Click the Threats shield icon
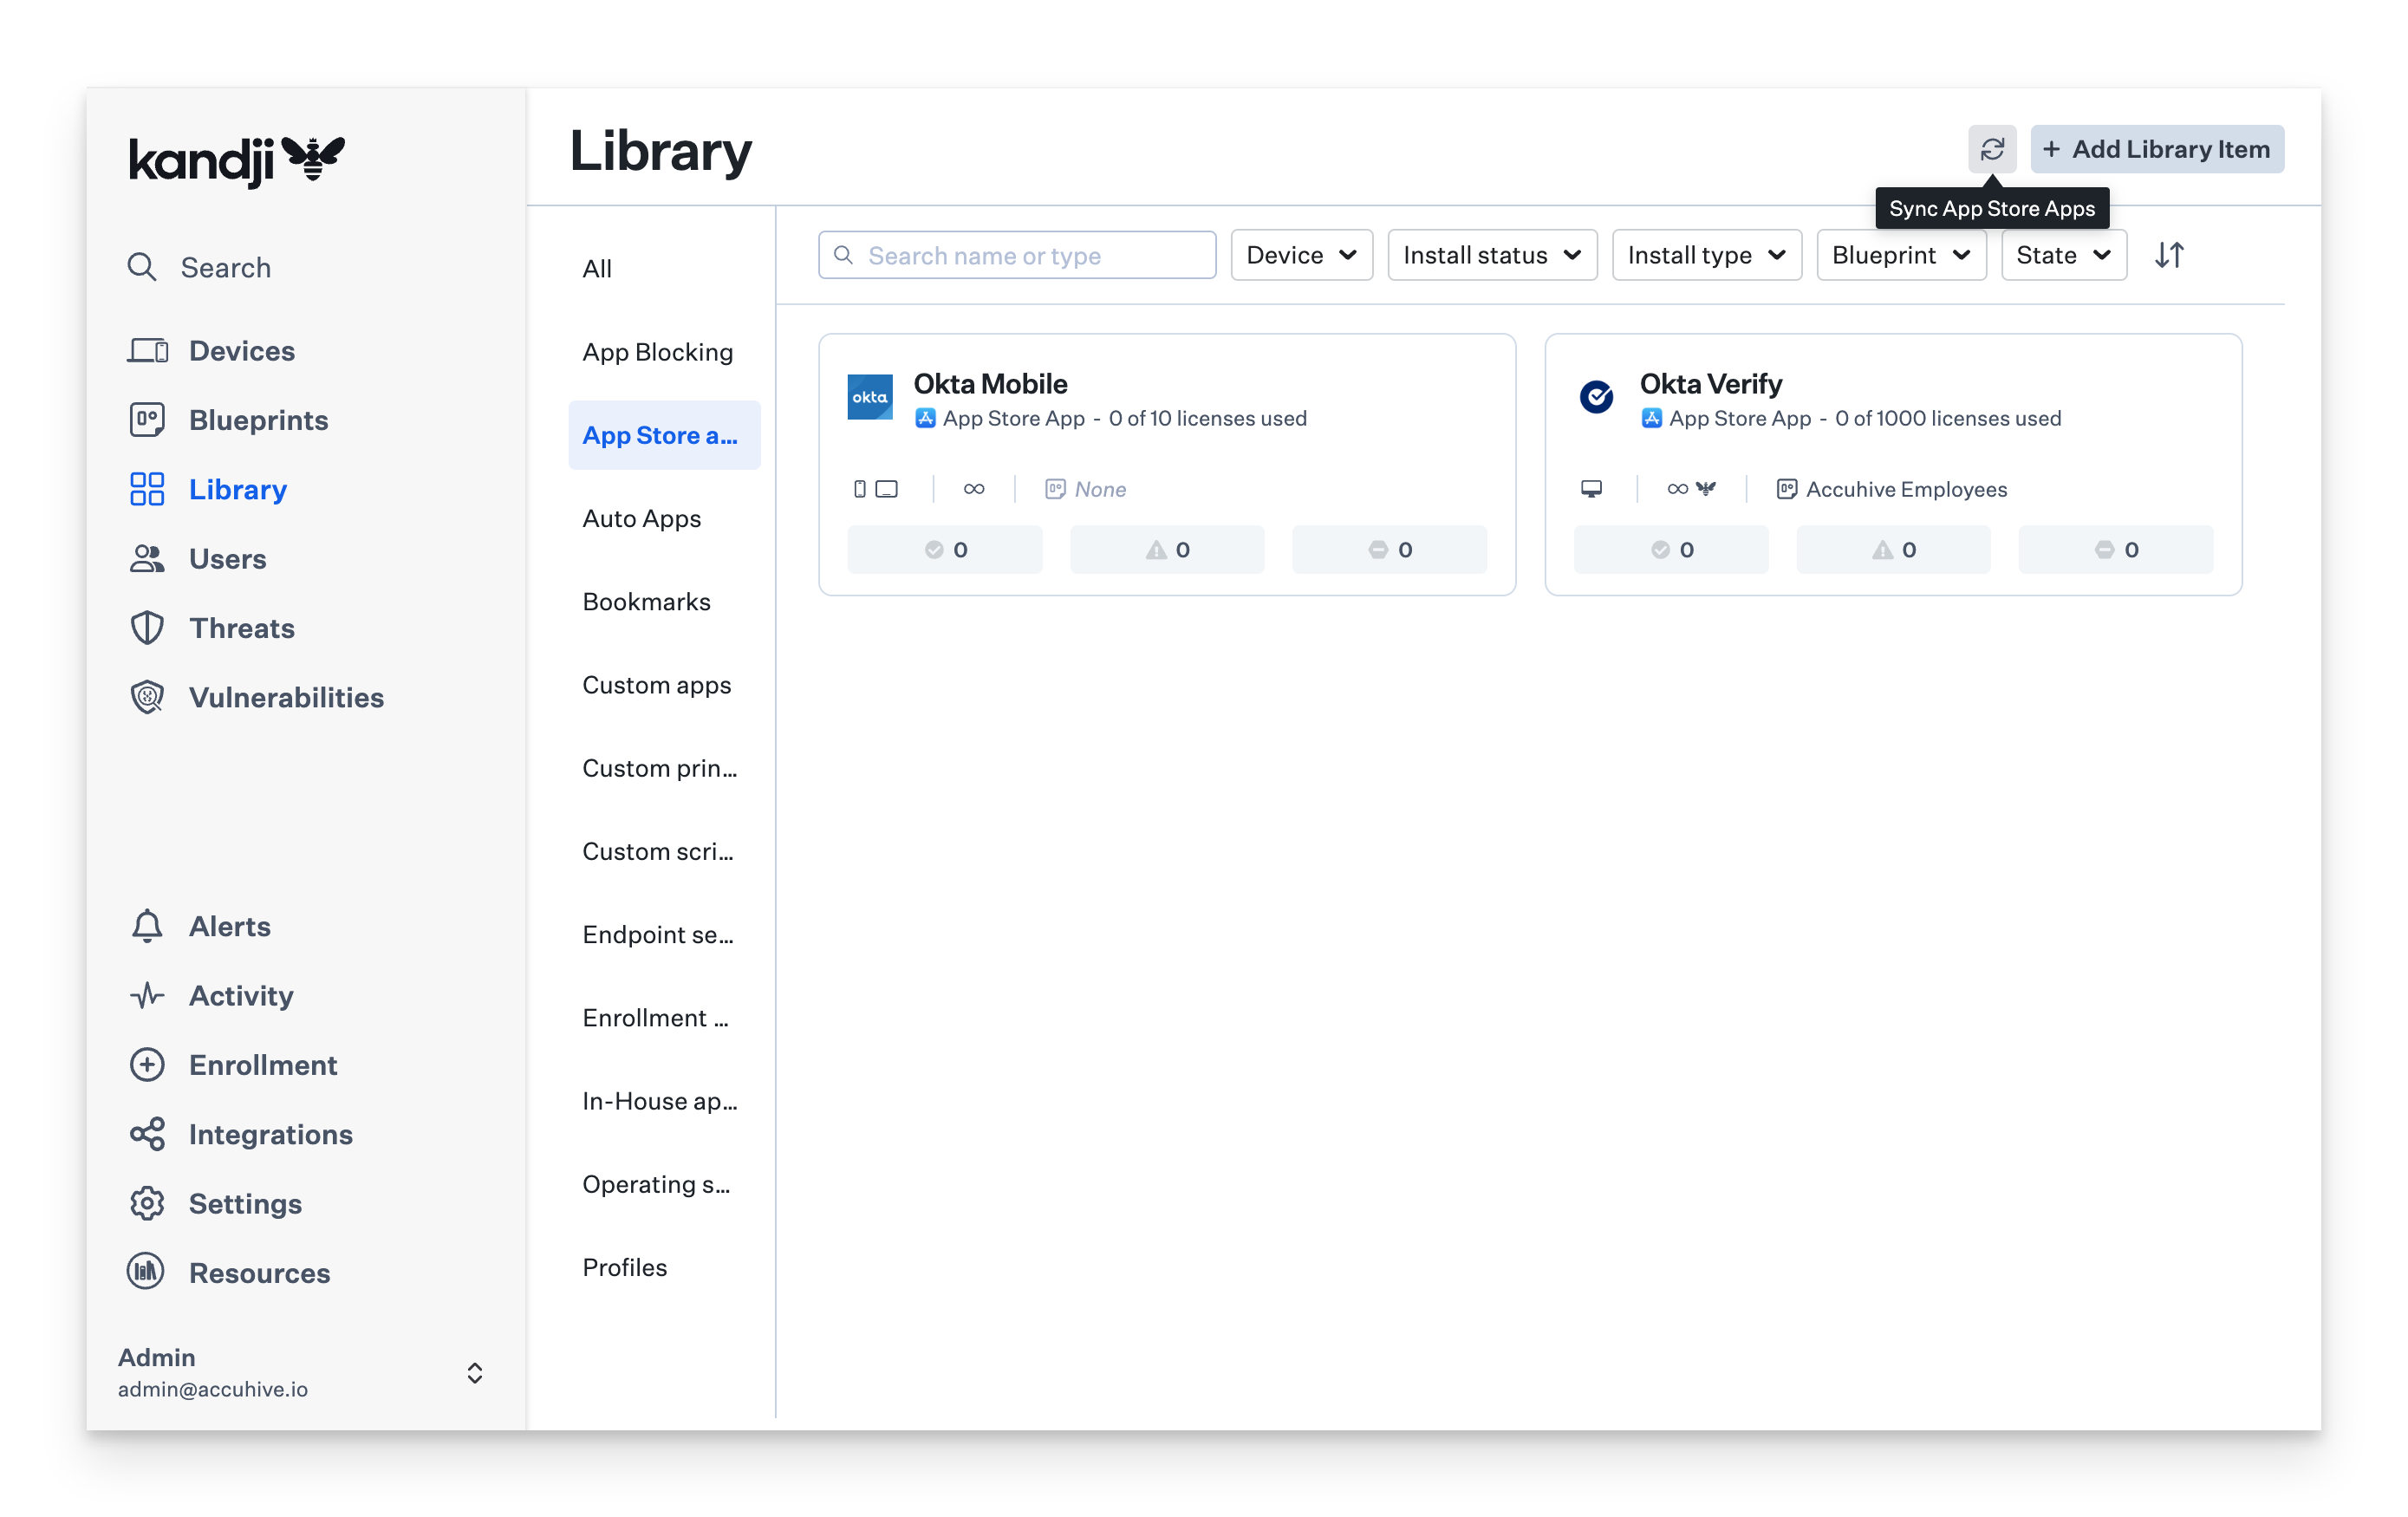2408x1517 pixels. point(147,628)
